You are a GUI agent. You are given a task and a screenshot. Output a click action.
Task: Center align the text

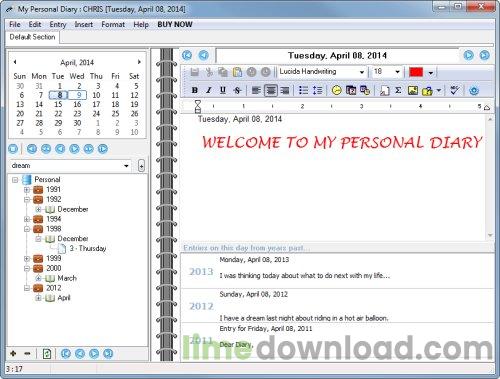(271, 90)
